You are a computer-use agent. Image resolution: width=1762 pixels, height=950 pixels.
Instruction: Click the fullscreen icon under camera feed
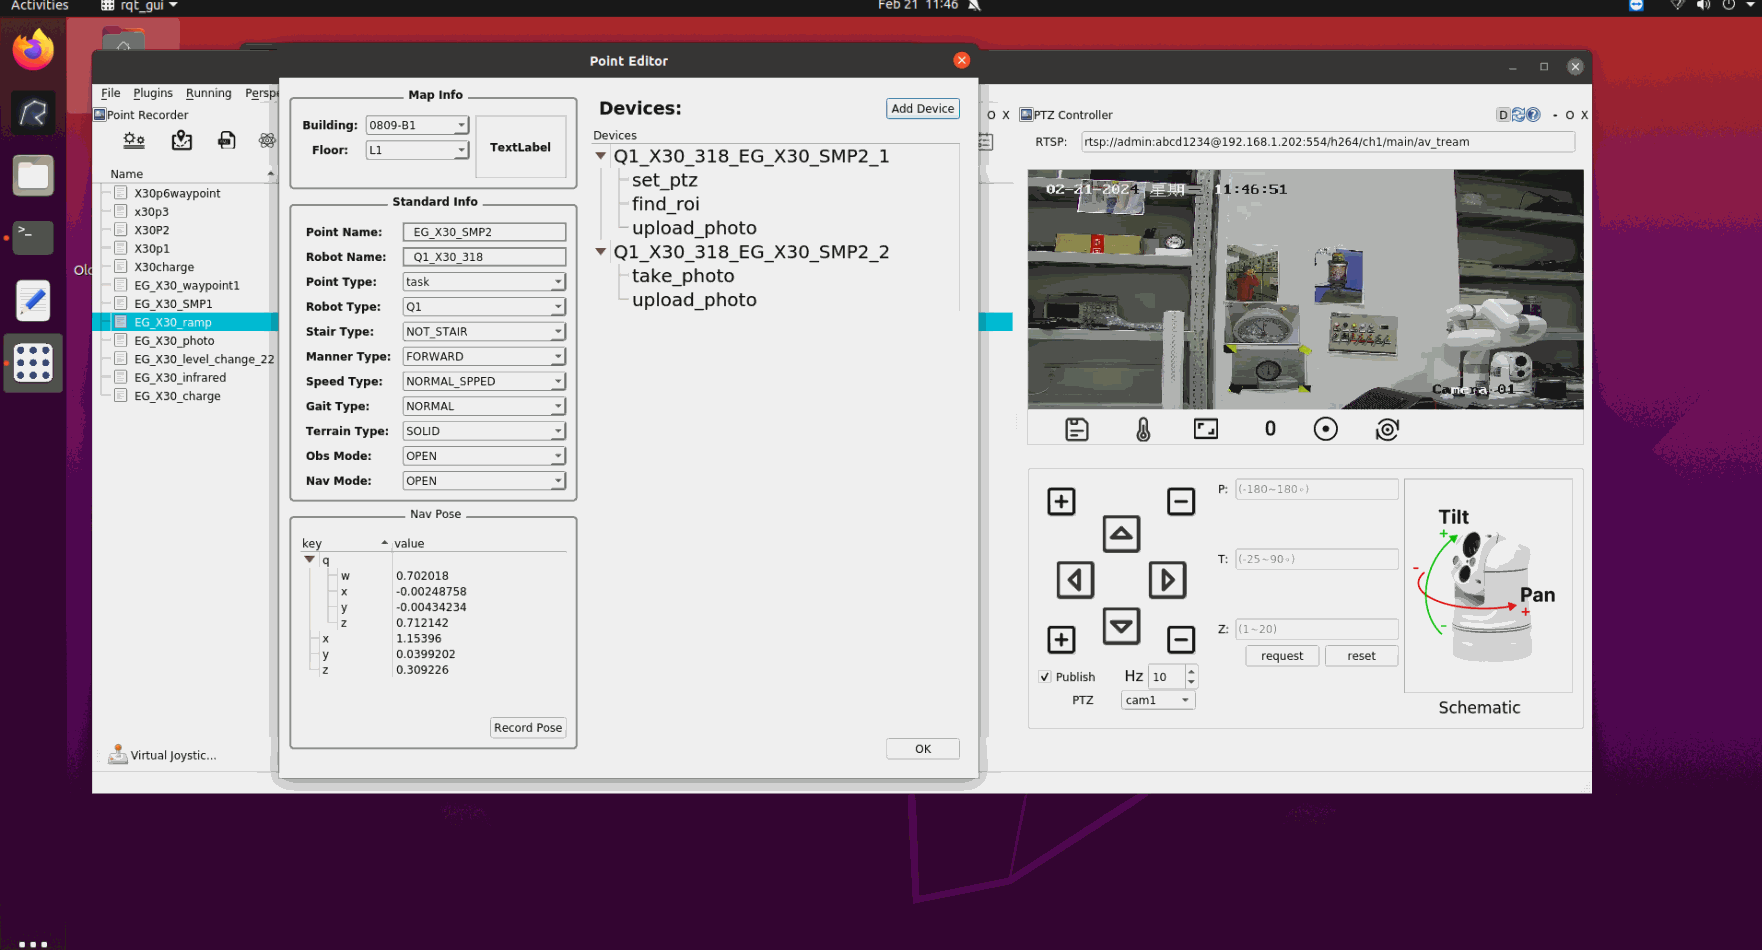(1206, 430)
